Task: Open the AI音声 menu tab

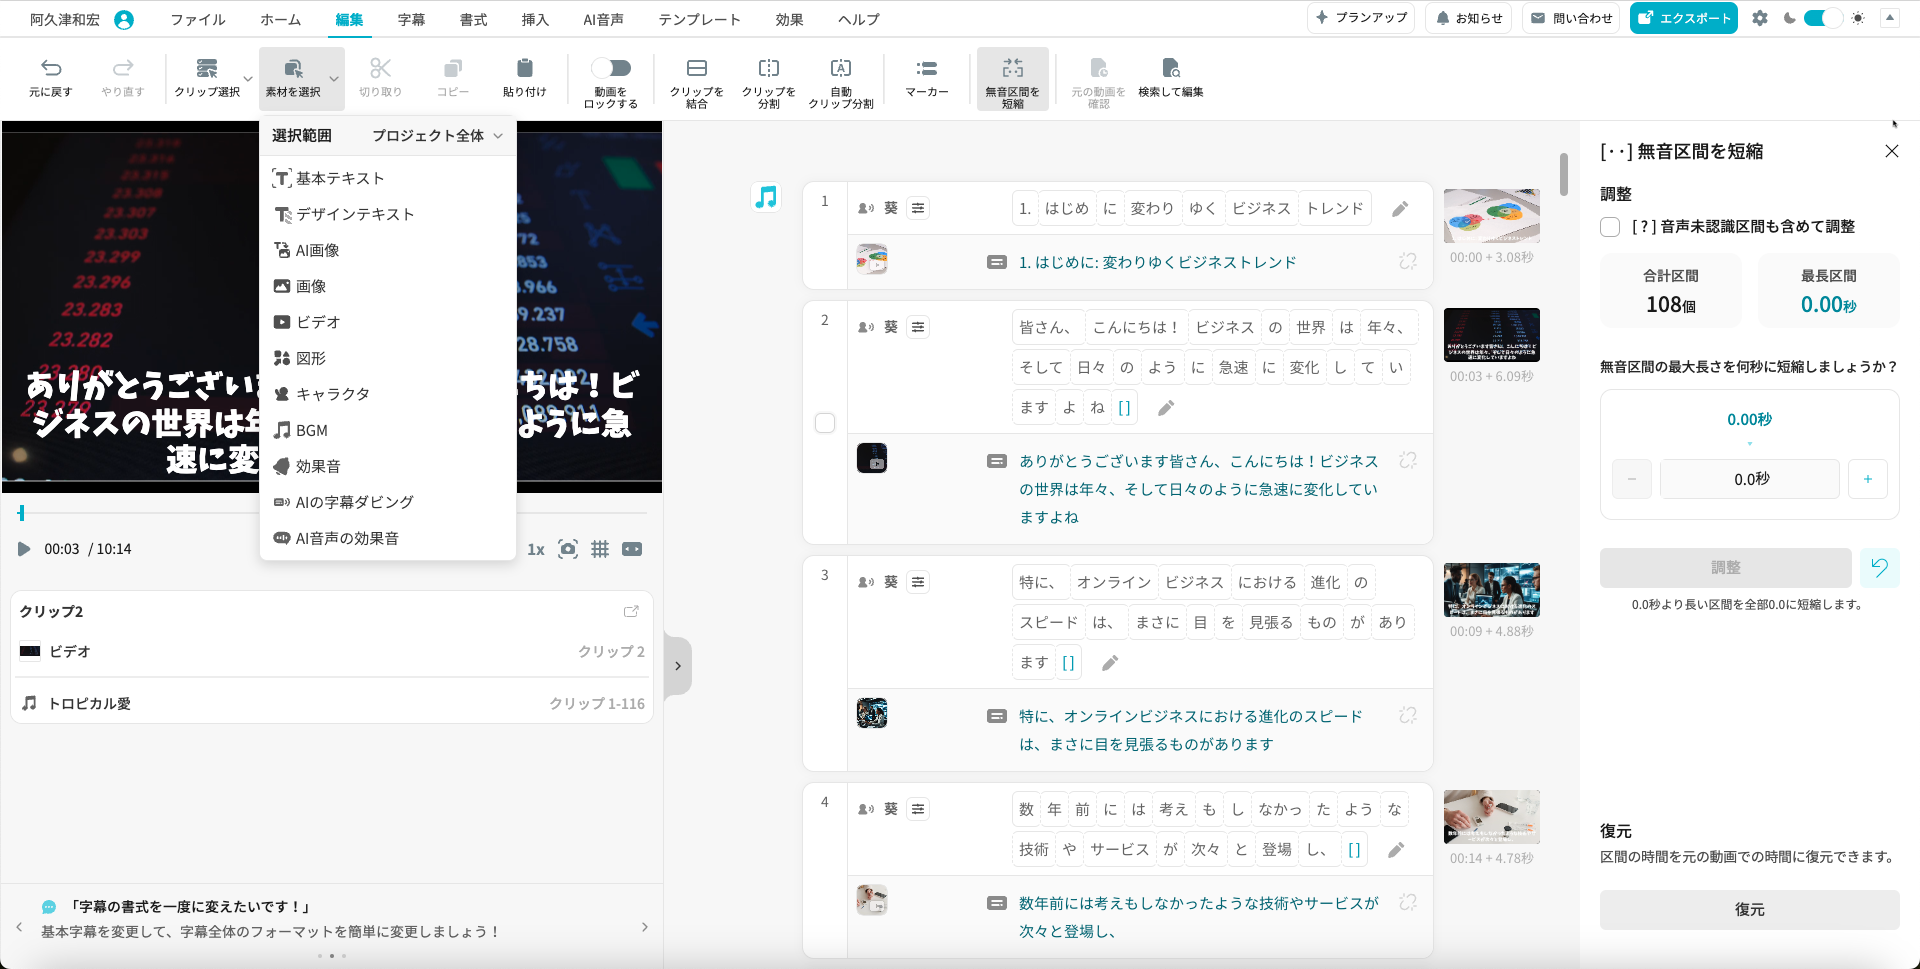Action: click(603, 19)
